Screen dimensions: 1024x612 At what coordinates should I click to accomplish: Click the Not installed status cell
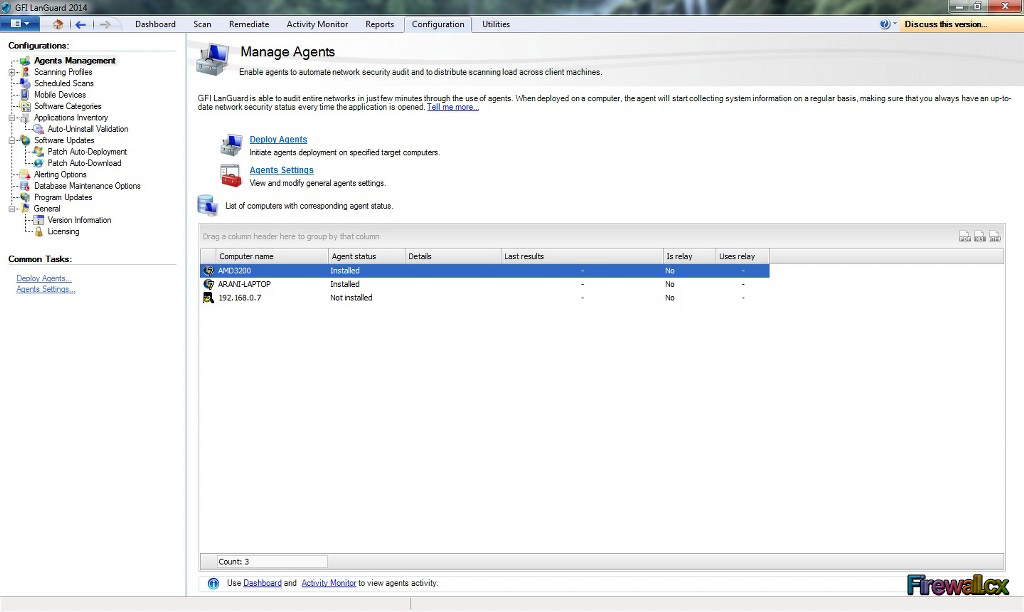[x=351, y=298]
